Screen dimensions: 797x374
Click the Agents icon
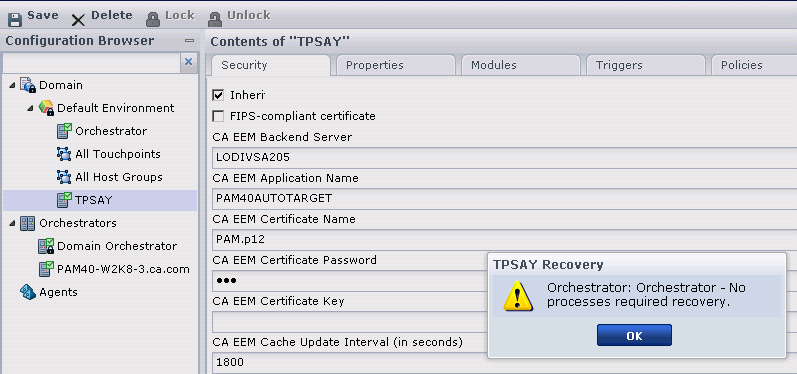click(27, 292)
